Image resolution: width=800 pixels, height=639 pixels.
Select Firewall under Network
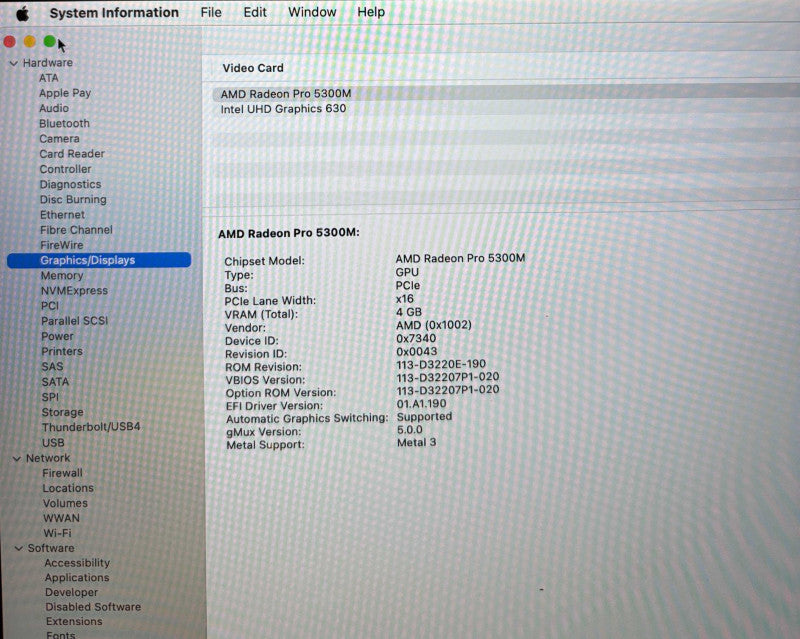62,473
